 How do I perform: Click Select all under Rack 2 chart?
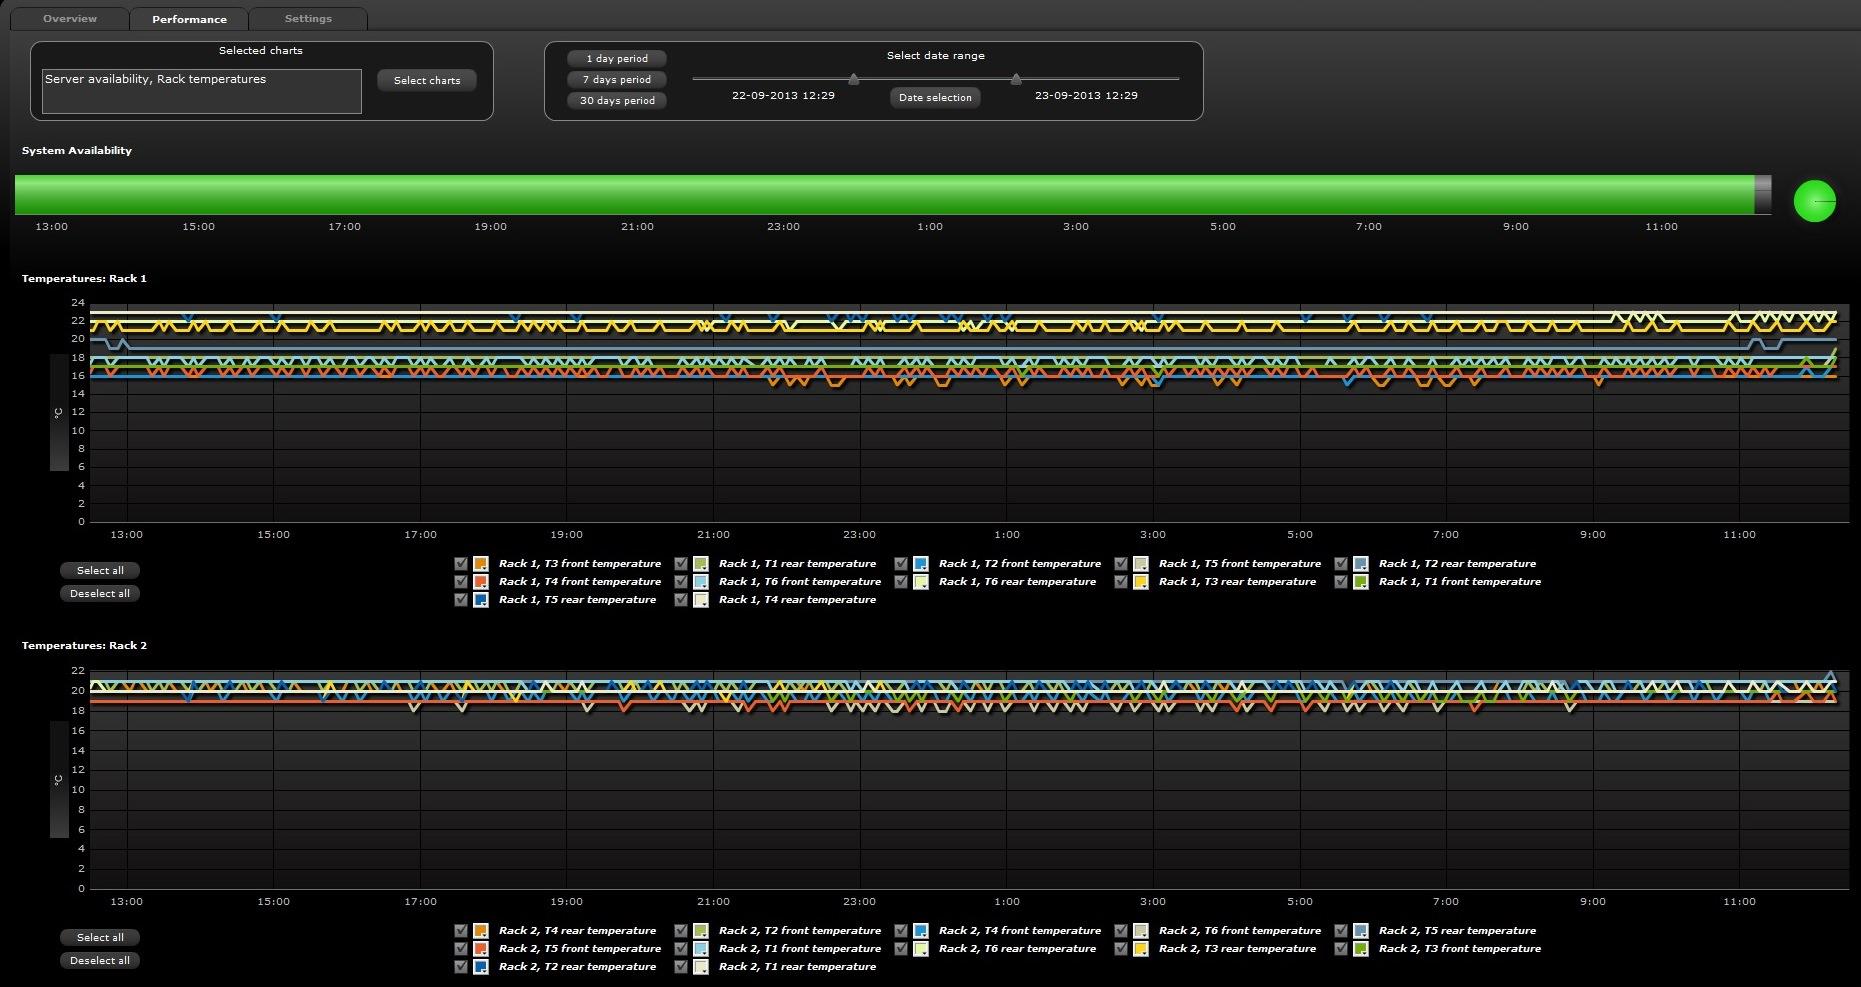(x=100, y=937)
